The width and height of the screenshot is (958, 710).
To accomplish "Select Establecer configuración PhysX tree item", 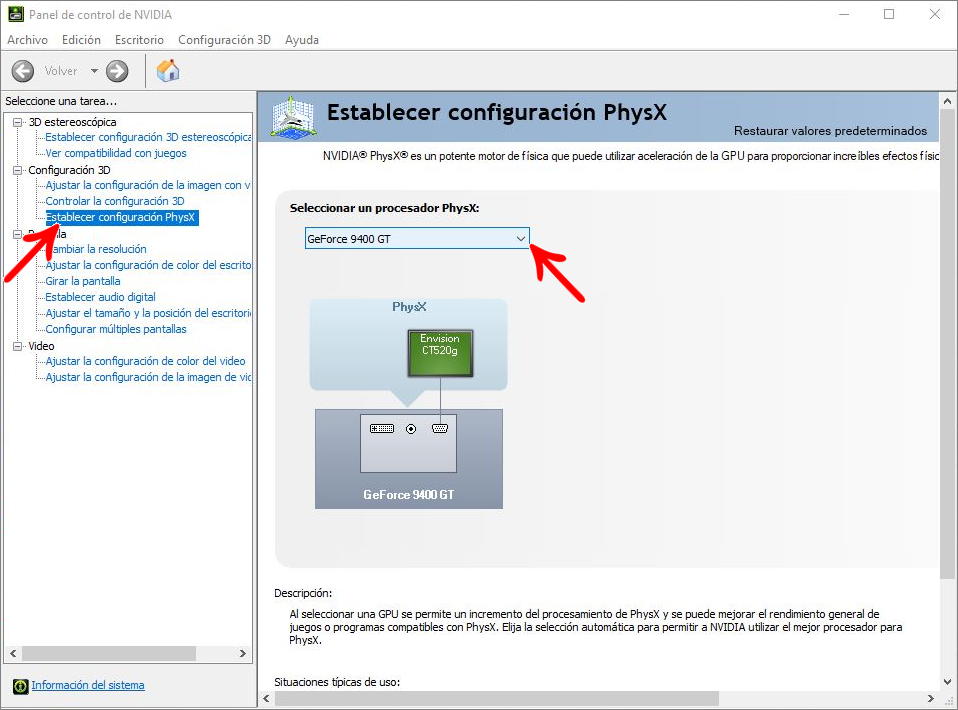I will pos(122,217).
